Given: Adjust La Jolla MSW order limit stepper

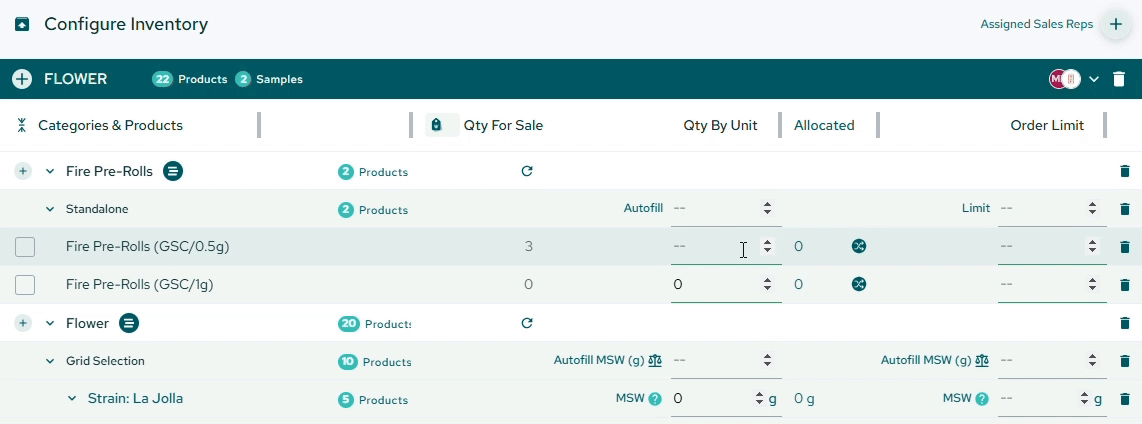Looking at the screenshot, I should [1086, 399].
